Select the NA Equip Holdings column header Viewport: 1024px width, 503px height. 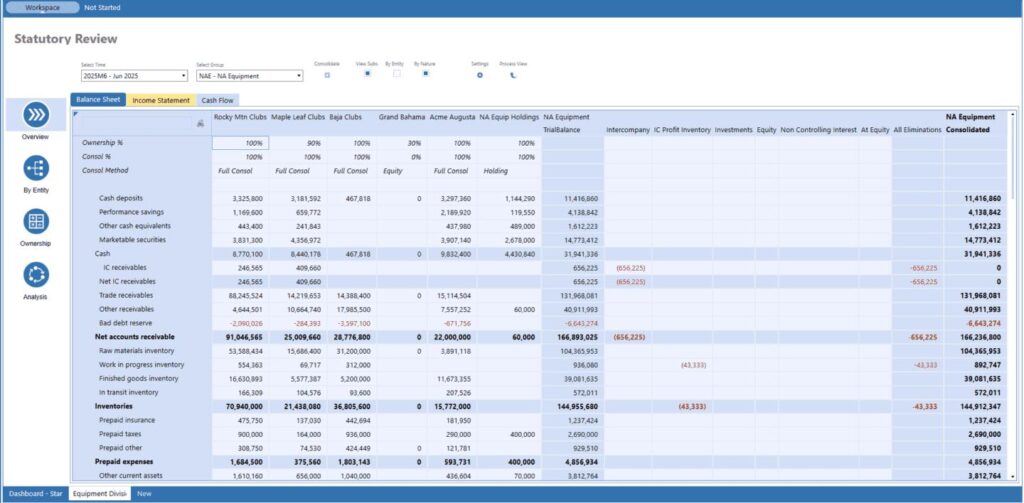[x=509, y=117]
